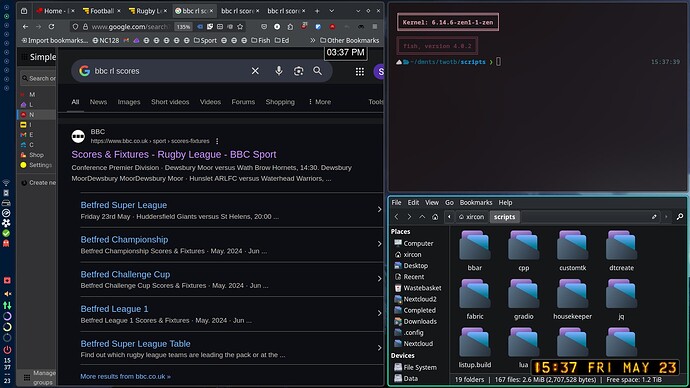This screenshot has height=388, width=690.
Task: Bookmark this page with the star icon
Action: [240, 26]
